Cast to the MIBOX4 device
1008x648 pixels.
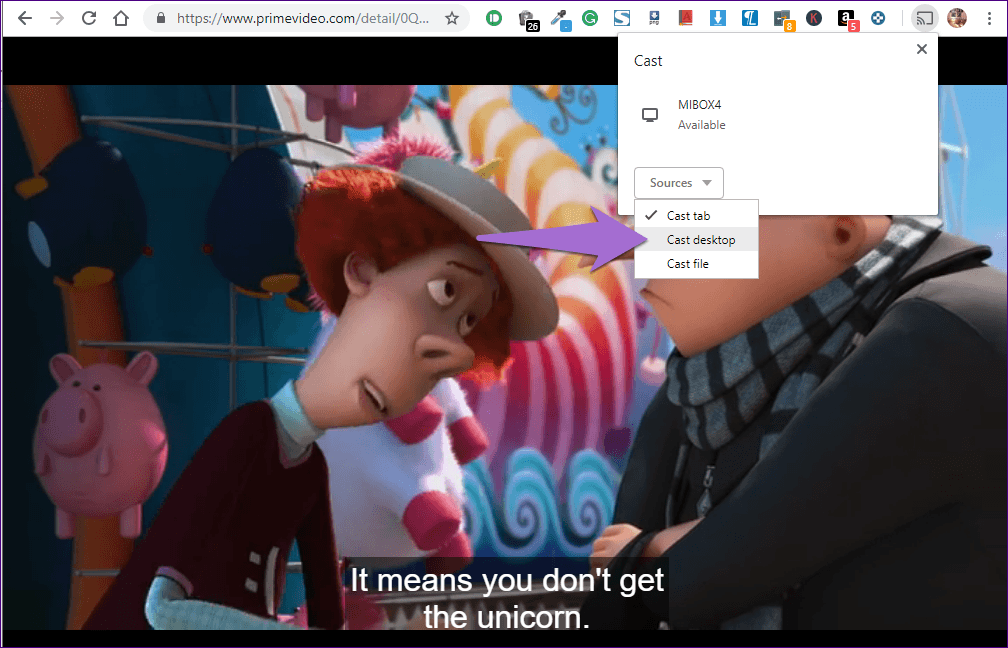pyautogui.click(x=700, y=115)
